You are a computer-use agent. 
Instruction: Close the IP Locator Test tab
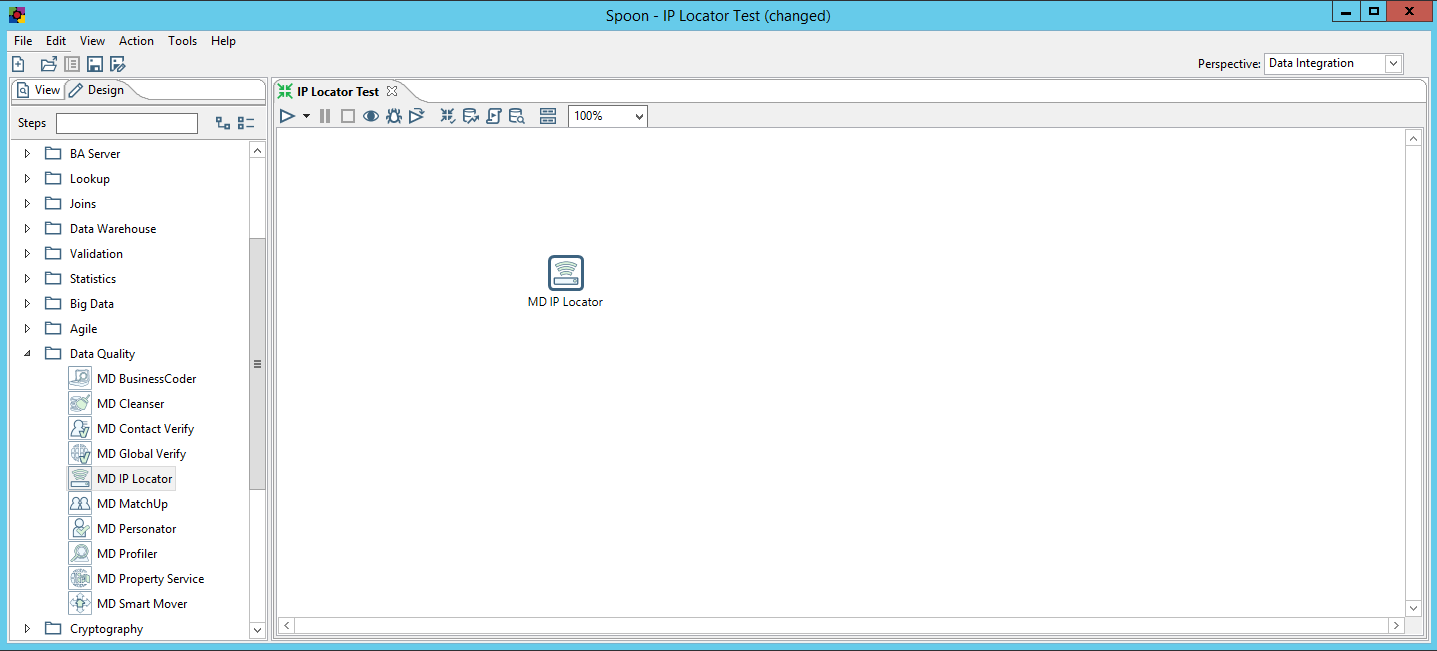click(392, 91)
